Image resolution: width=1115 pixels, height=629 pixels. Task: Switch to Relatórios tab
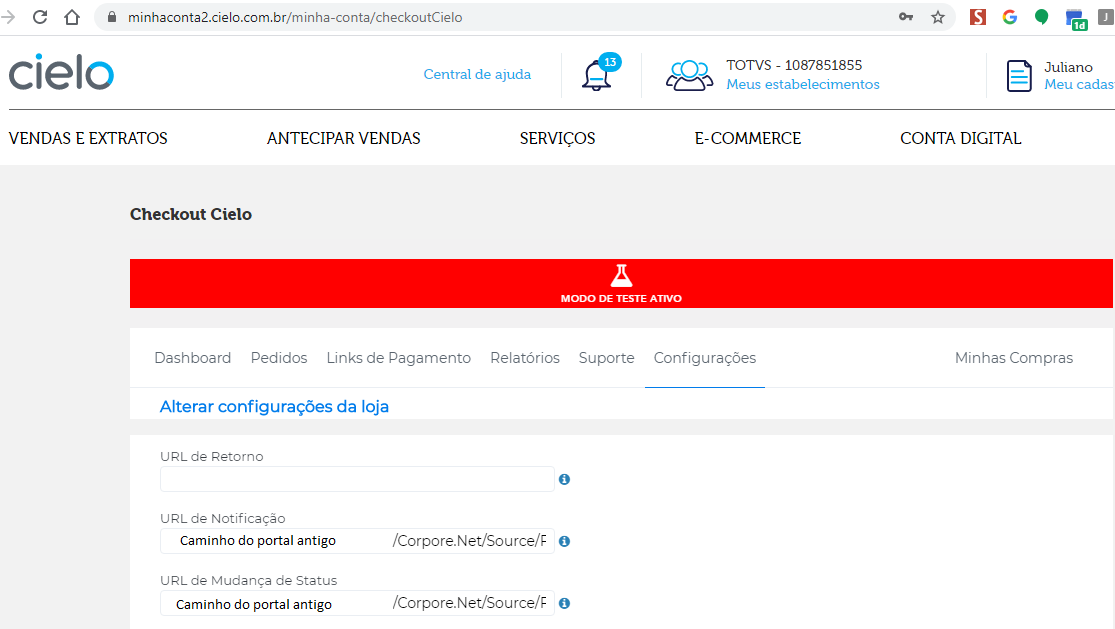pos(525,357)
